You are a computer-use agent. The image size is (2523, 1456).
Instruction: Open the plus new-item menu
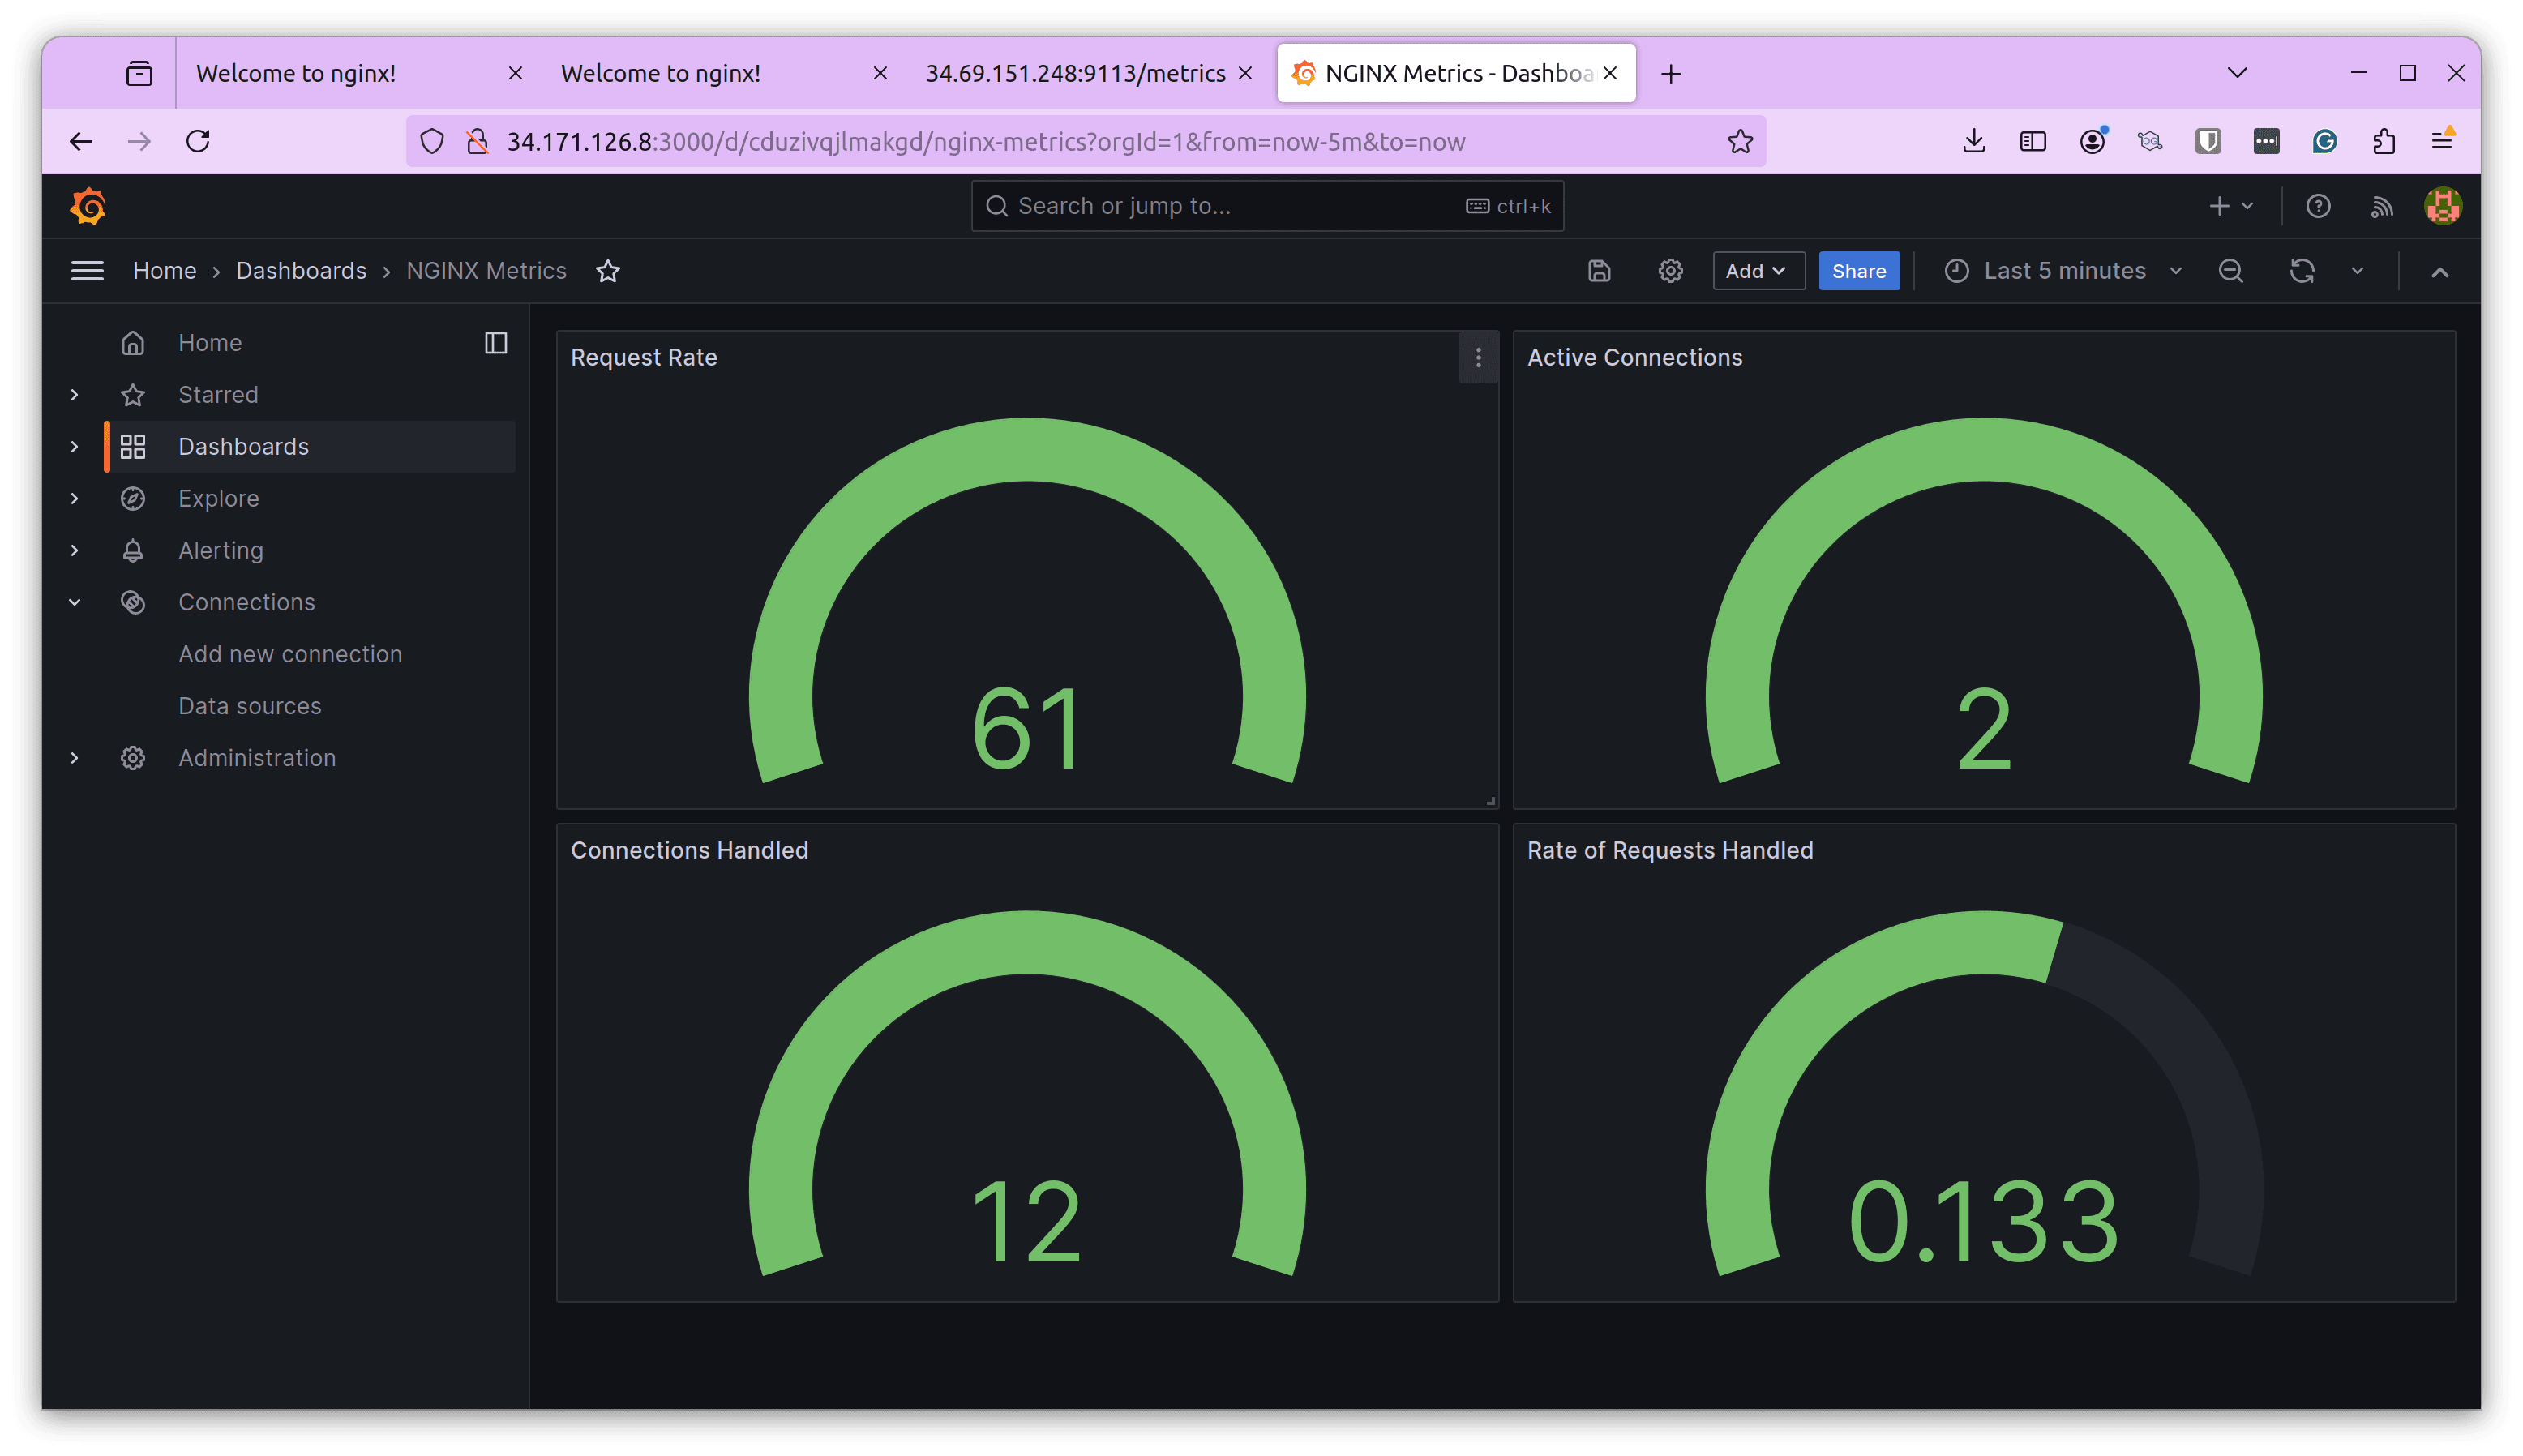2230,206
